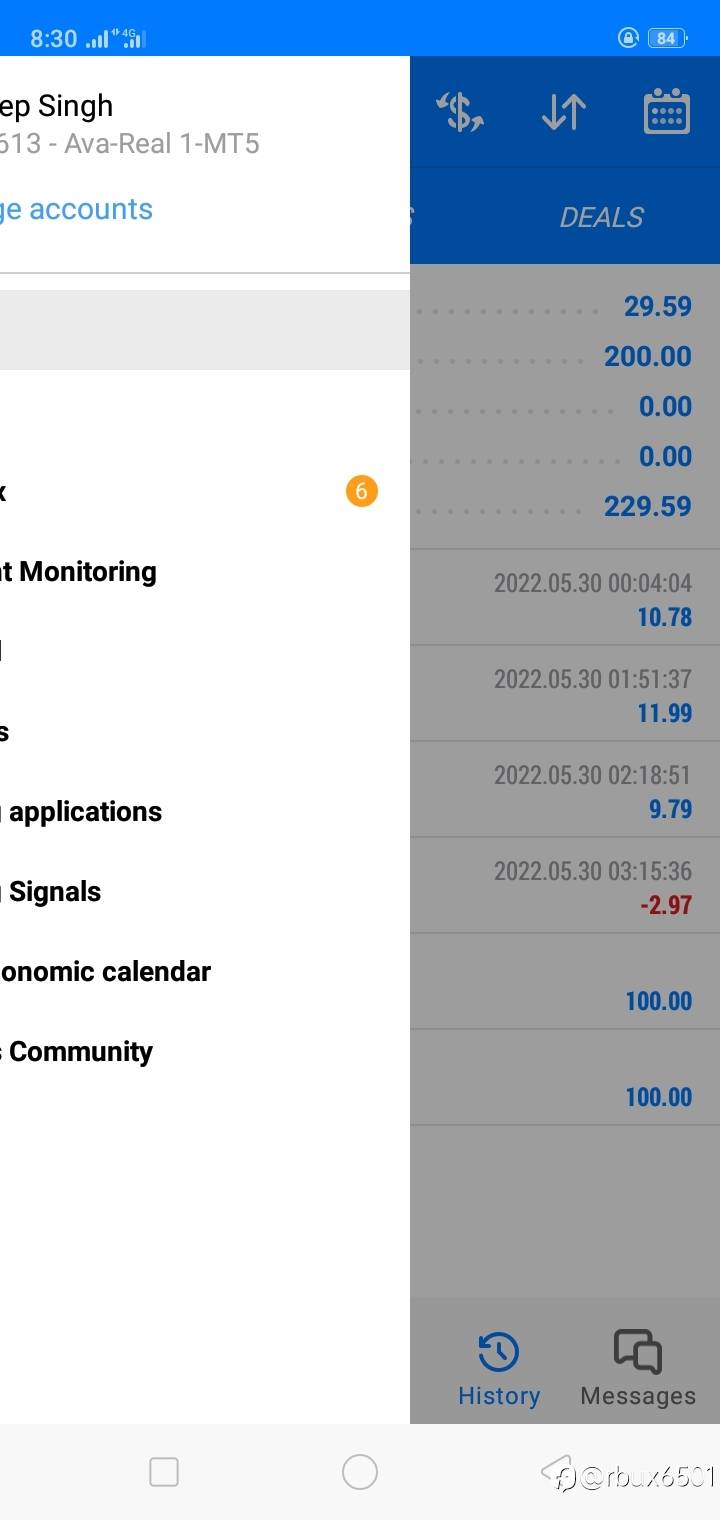Screen dimensions: 720x1520
Task: Switch to the DEALS tab
Action: click(x=601, y=217)
